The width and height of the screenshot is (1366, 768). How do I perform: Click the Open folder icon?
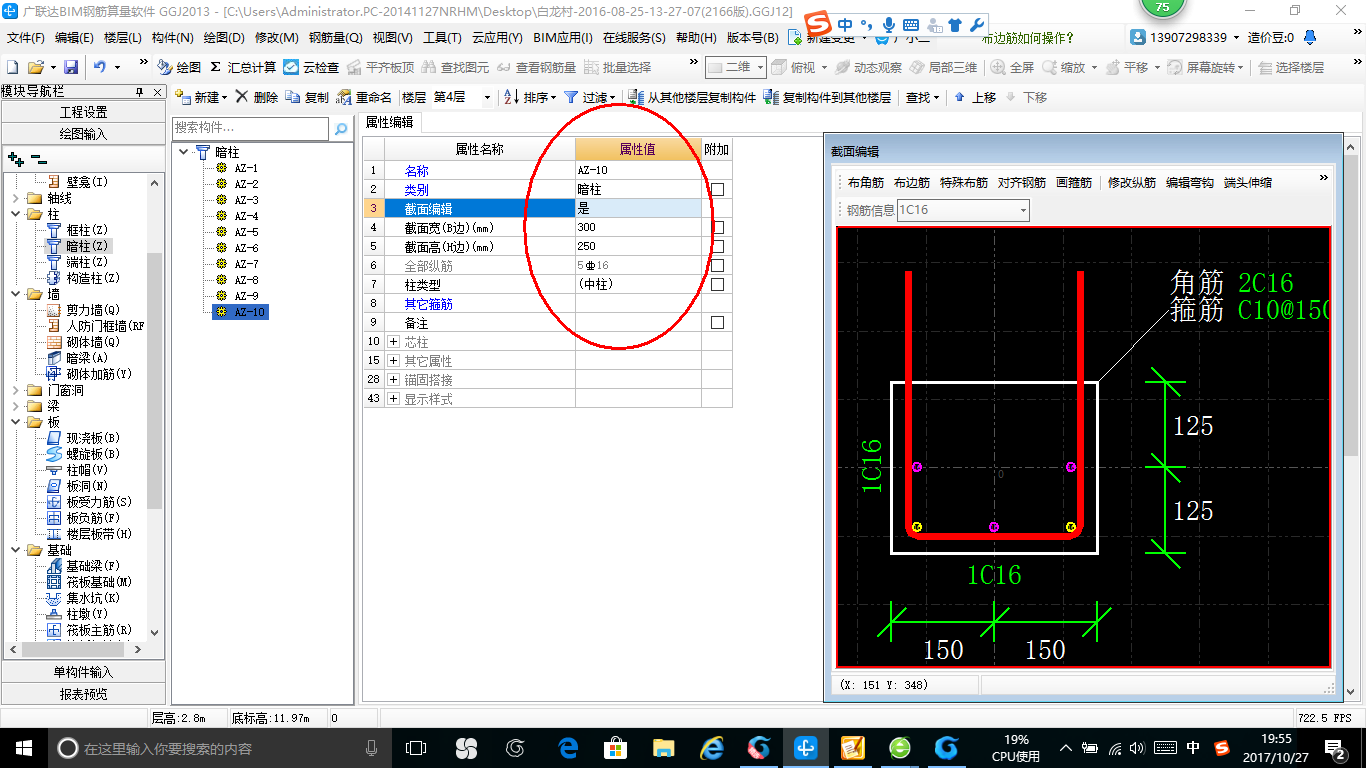(35, 67)
